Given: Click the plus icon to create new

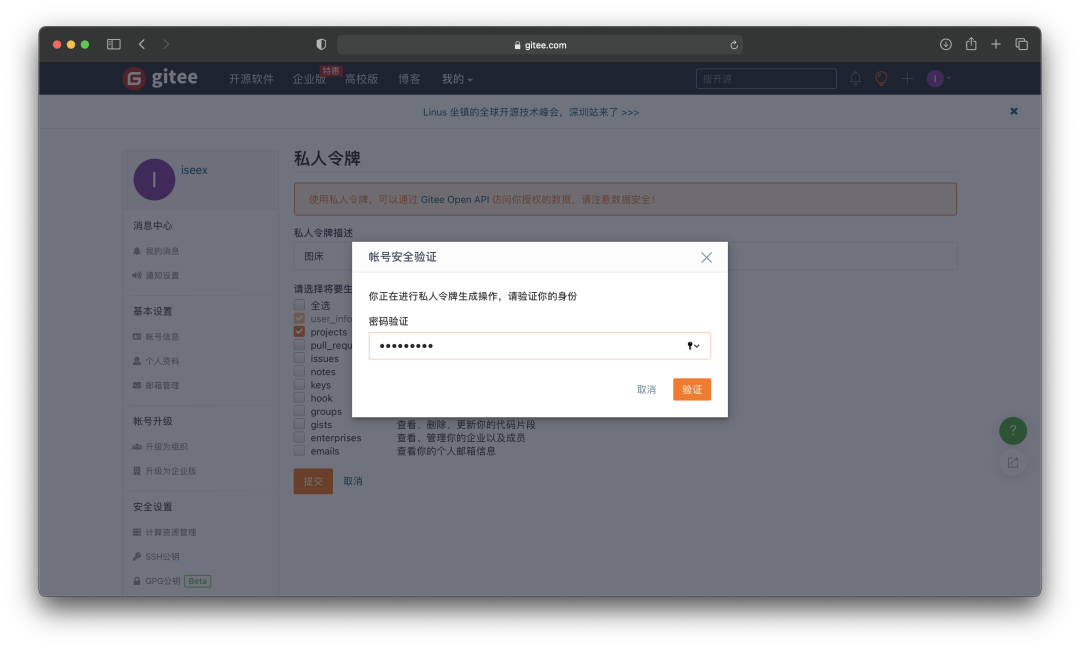Looking at the screenshot, I should tap(905, 78).
